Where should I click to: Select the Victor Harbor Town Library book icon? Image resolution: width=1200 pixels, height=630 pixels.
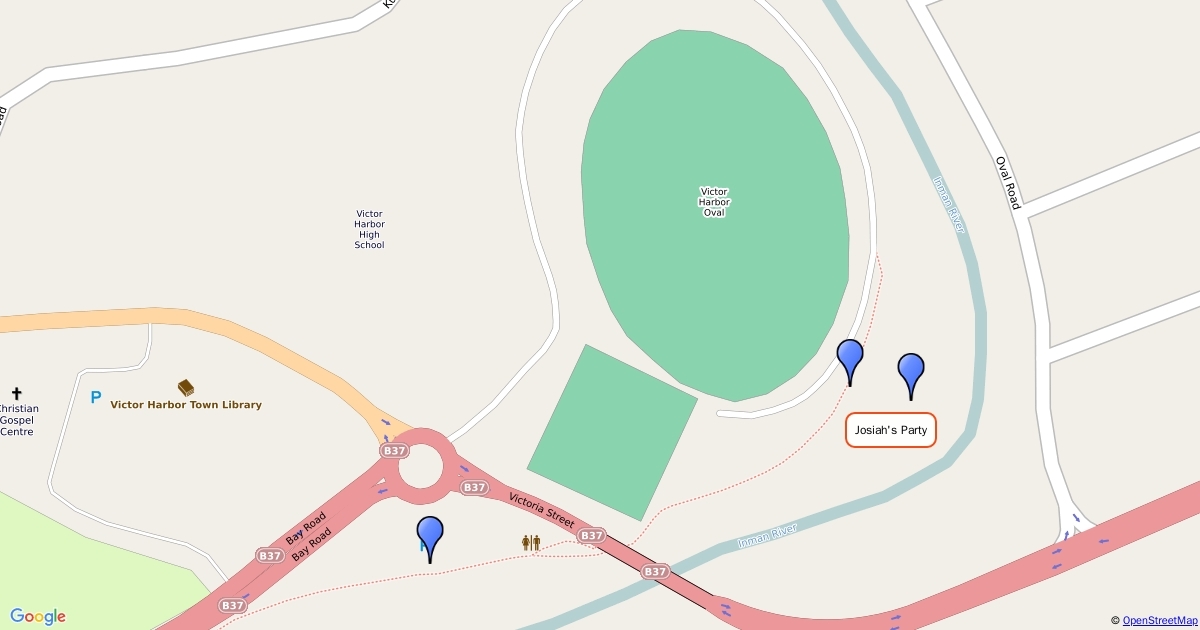186,387
